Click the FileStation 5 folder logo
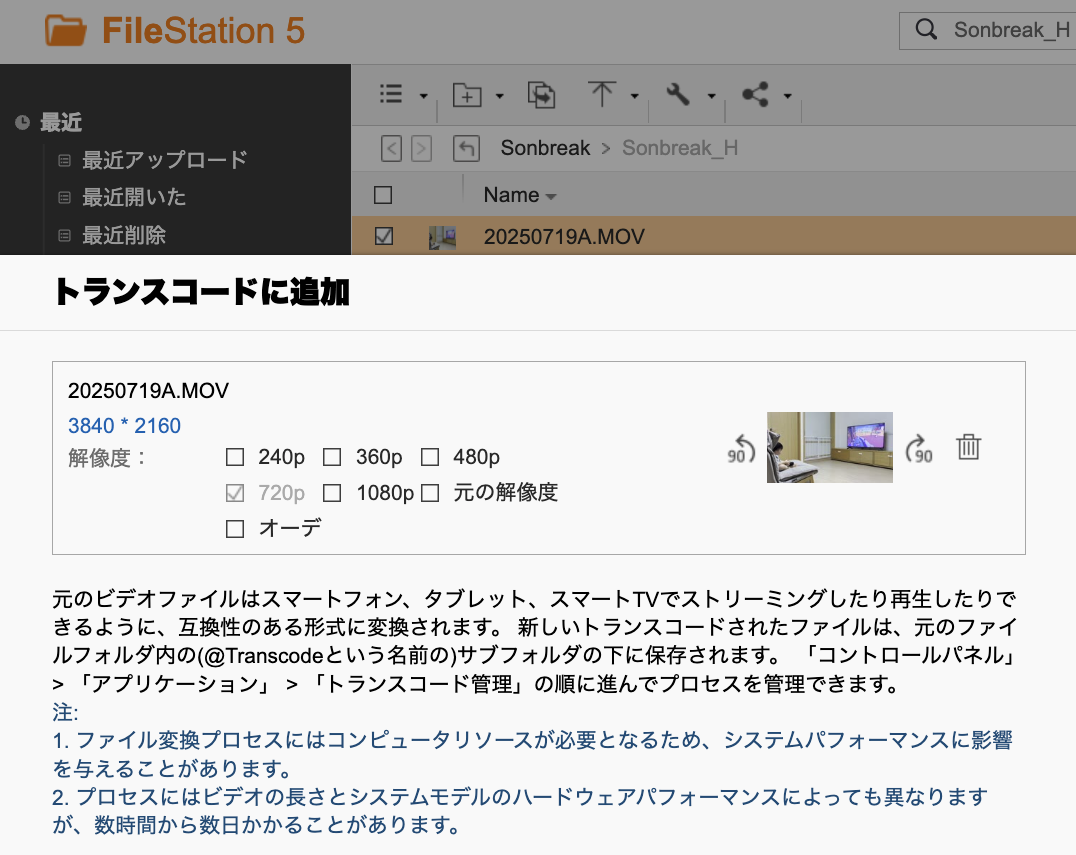Viewport: 1076px width, 855px height. click(x=66, y=30)
